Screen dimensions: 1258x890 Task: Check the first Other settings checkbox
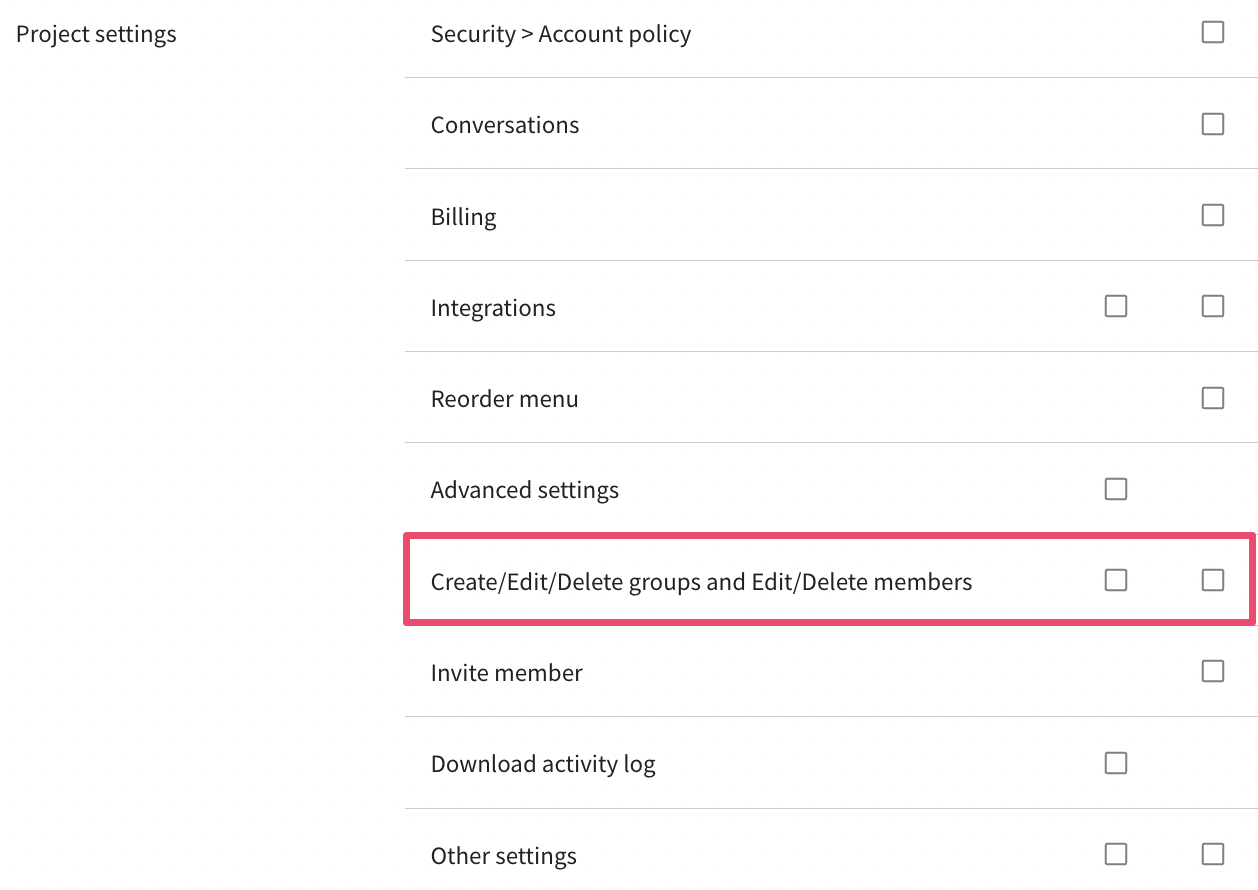coord(1115,854)
